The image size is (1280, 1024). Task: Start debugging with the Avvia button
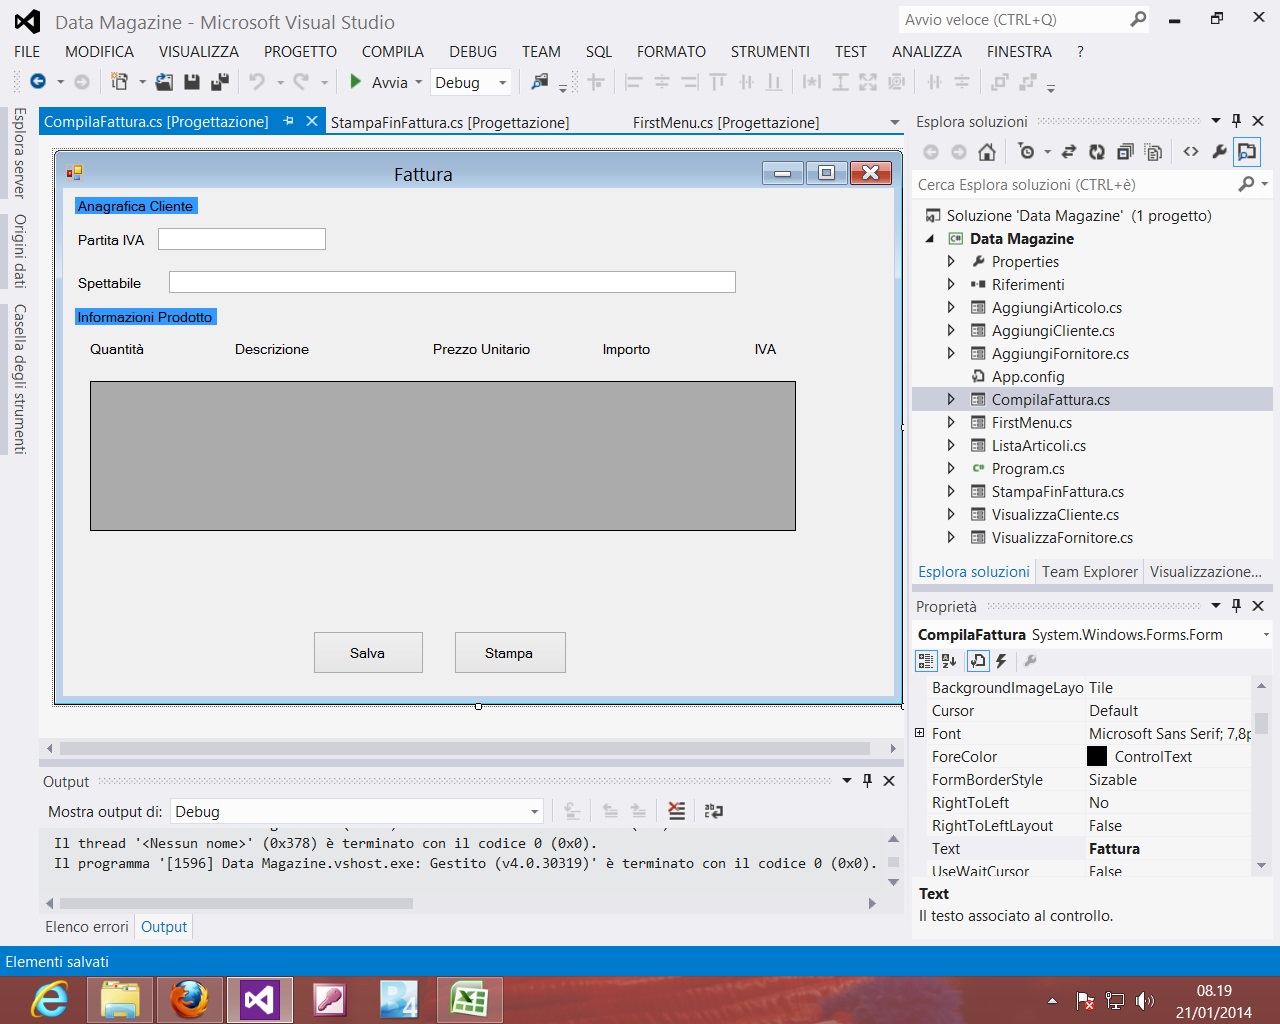(x=379, y=82)
